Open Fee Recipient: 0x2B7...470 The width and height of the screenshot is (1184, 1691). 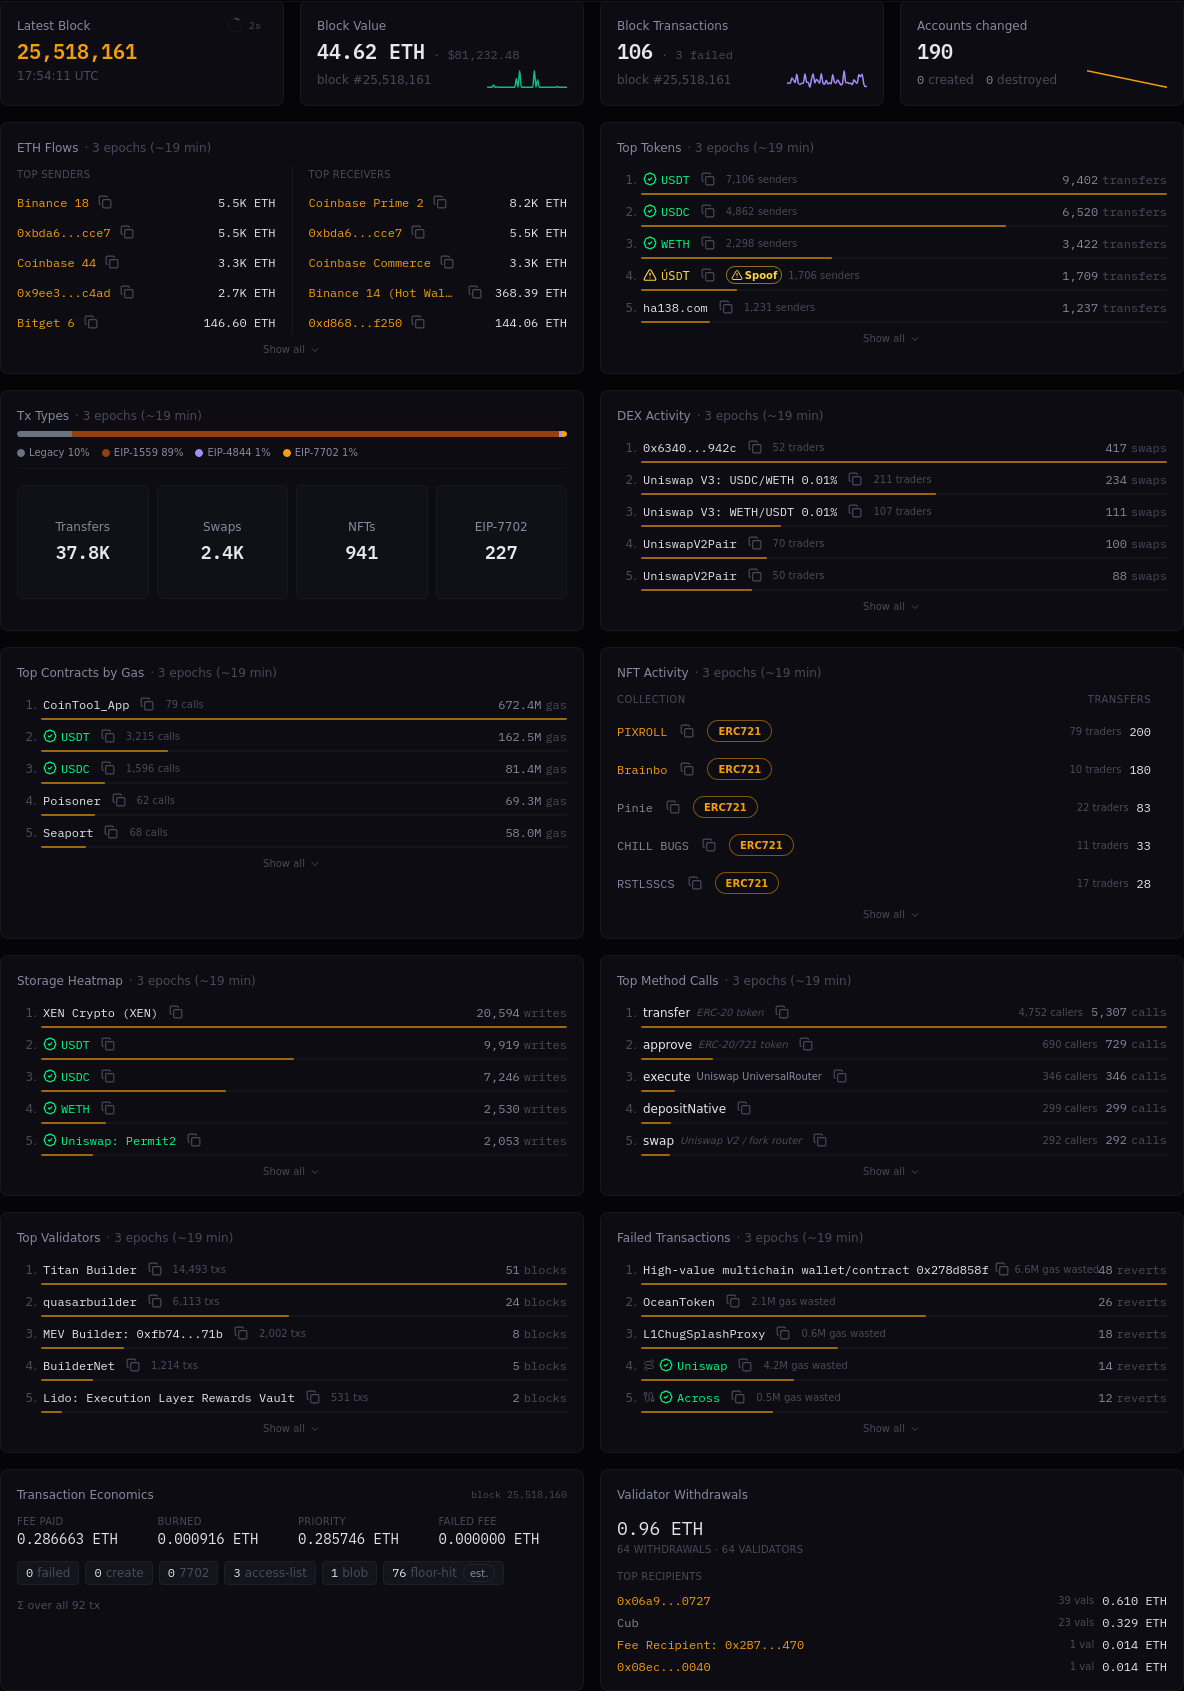[x=710, y=1645]
